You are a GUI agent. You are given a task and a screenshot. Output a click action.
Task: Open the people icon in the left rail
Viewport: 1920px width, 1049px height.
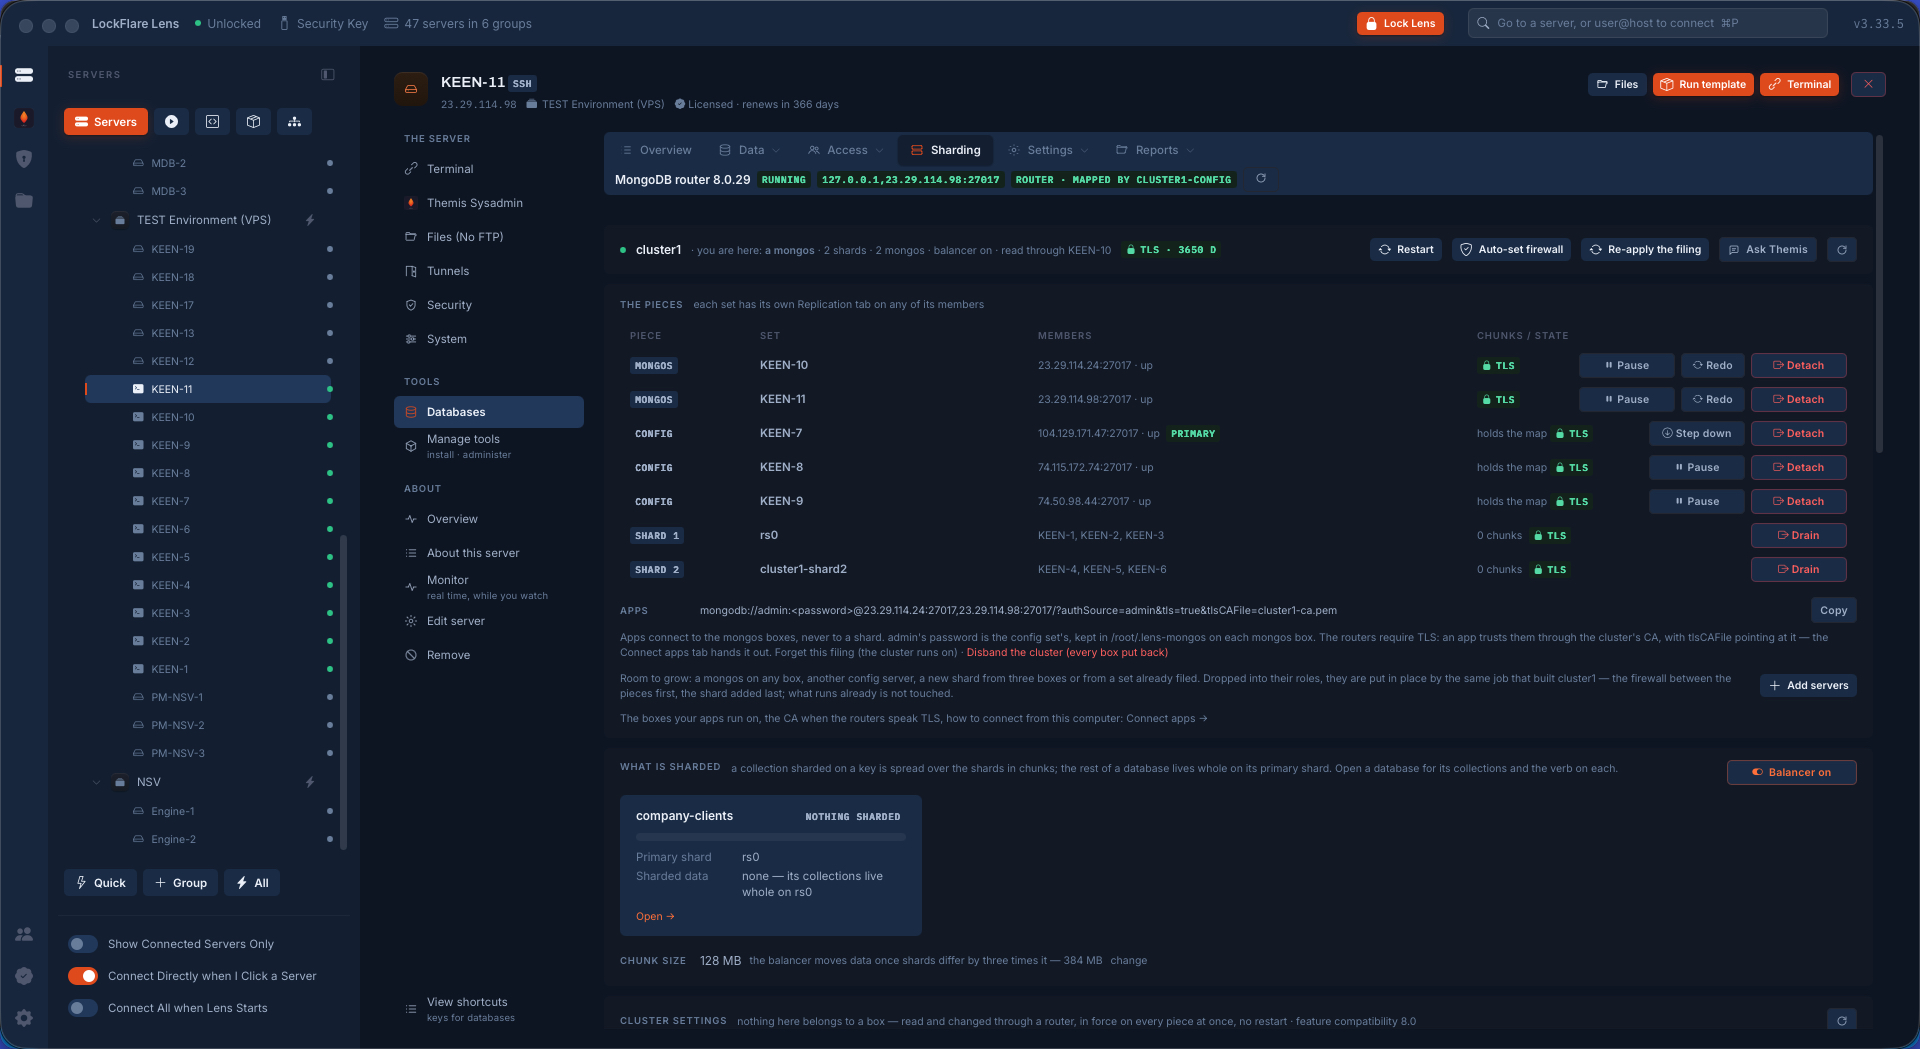pos(24,934)
